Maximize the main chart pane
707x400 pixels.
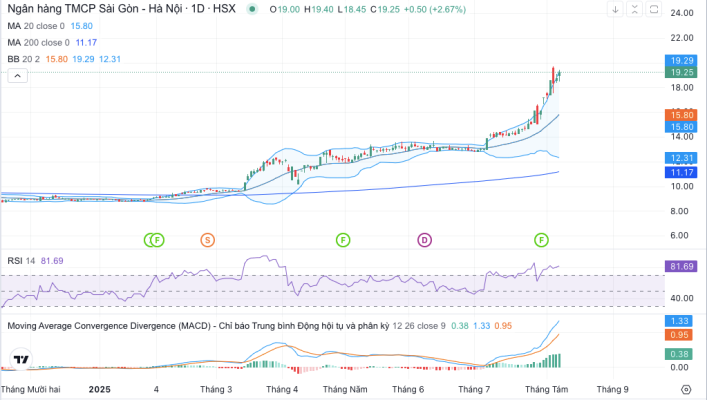pyautogui.click(x=654, y=9)
